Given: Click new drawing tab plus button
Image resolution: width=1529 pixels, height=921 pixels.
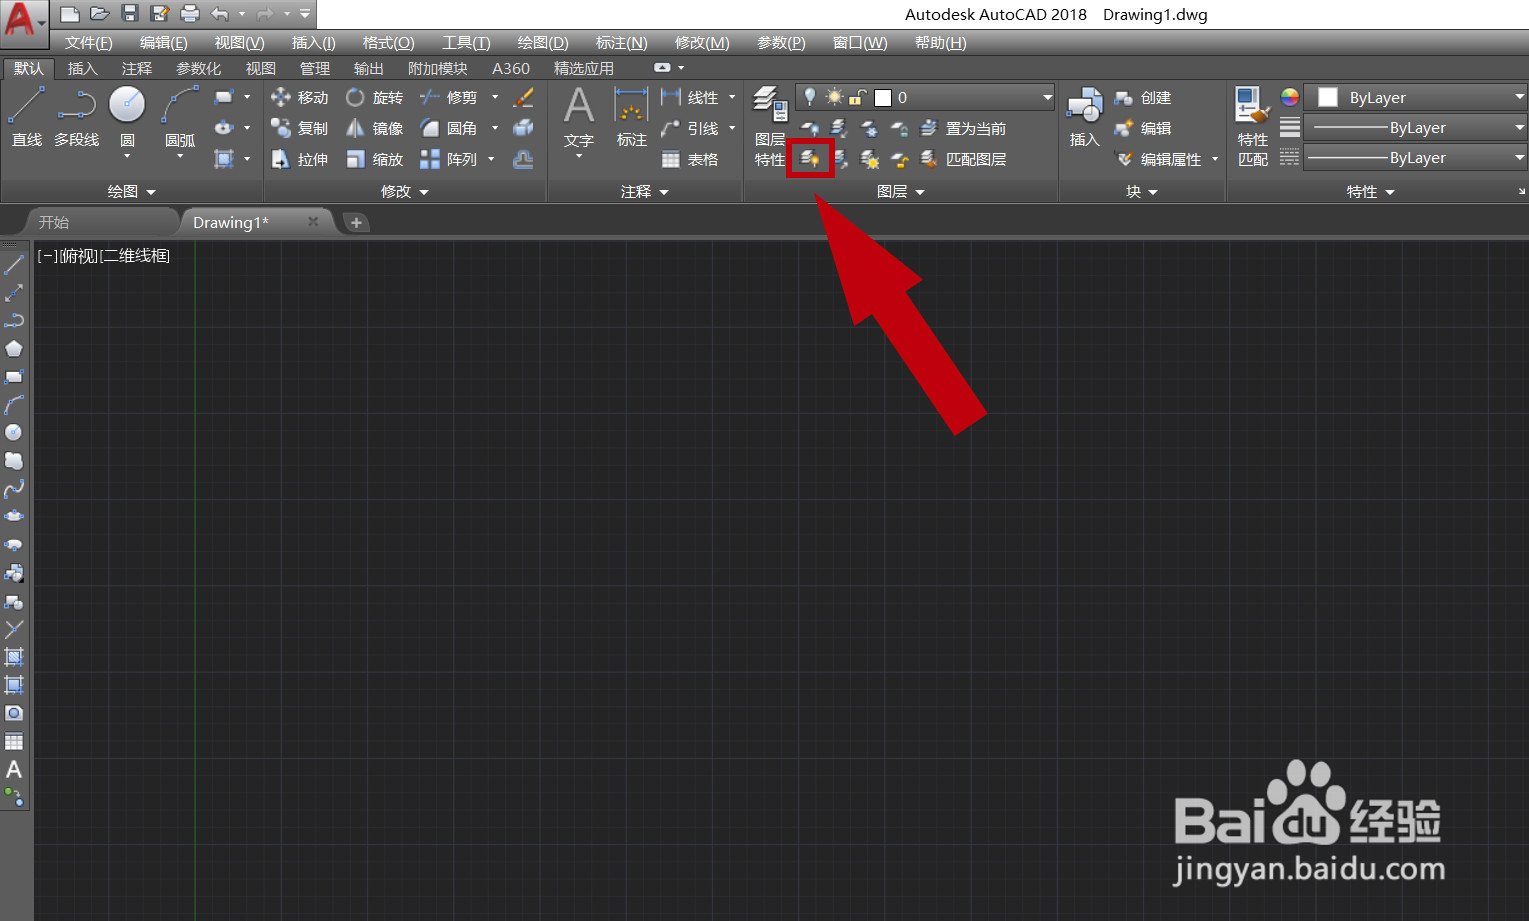Looking at the screenshot, I should point(356,222).
